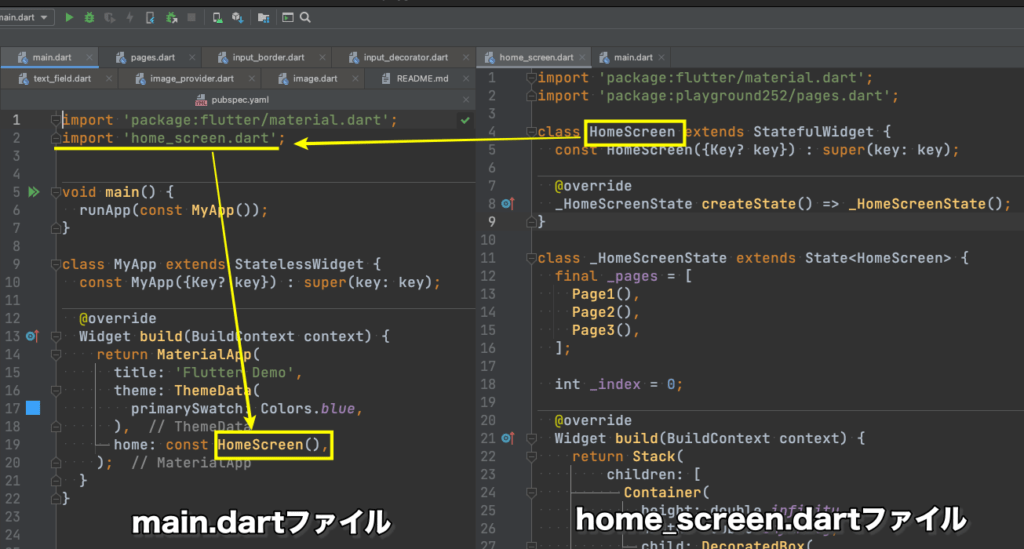This screenshot has height=549, width=1024.
Task: Close the README.md tab
Action: (466, 78)
